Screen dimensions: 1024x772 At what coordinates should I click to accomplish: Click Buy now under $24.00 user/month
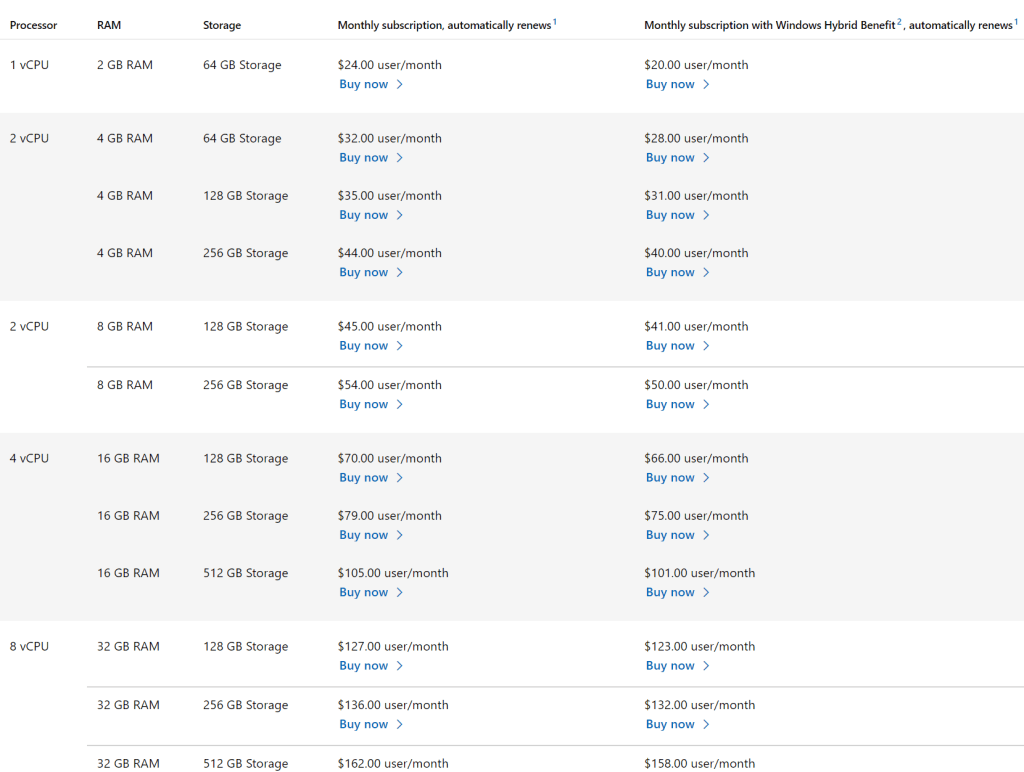tap(364, 85)
